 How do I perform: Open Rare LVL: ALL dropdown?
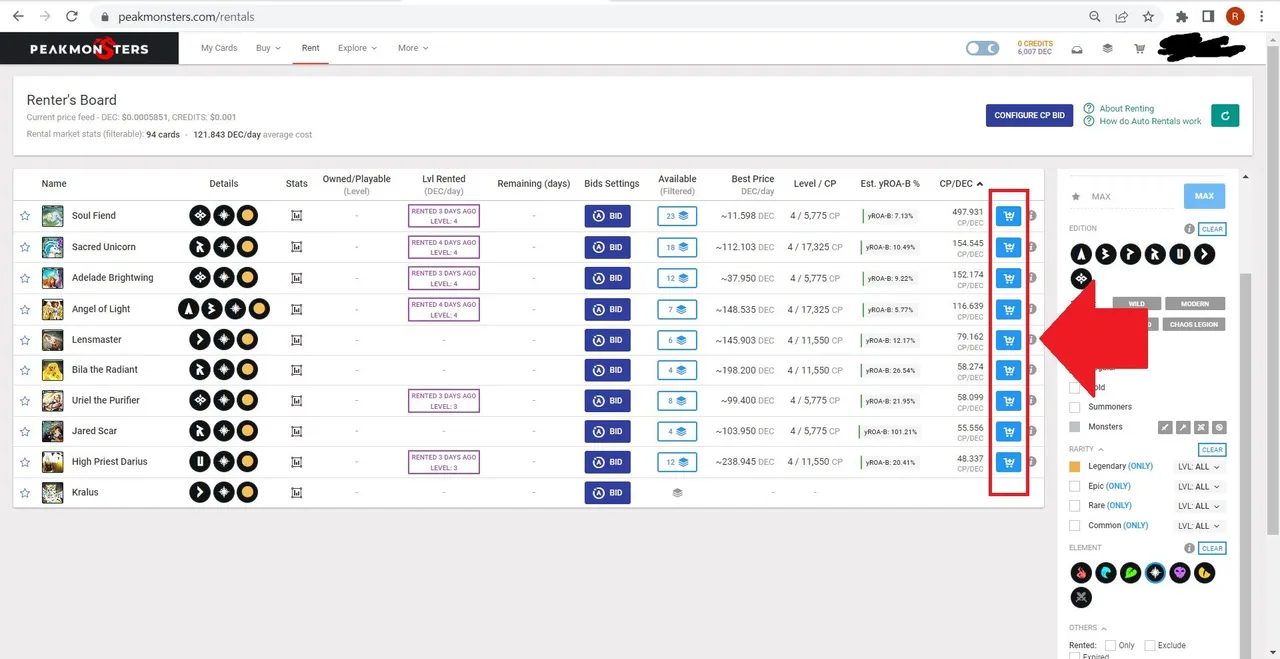pos(1200,506)
